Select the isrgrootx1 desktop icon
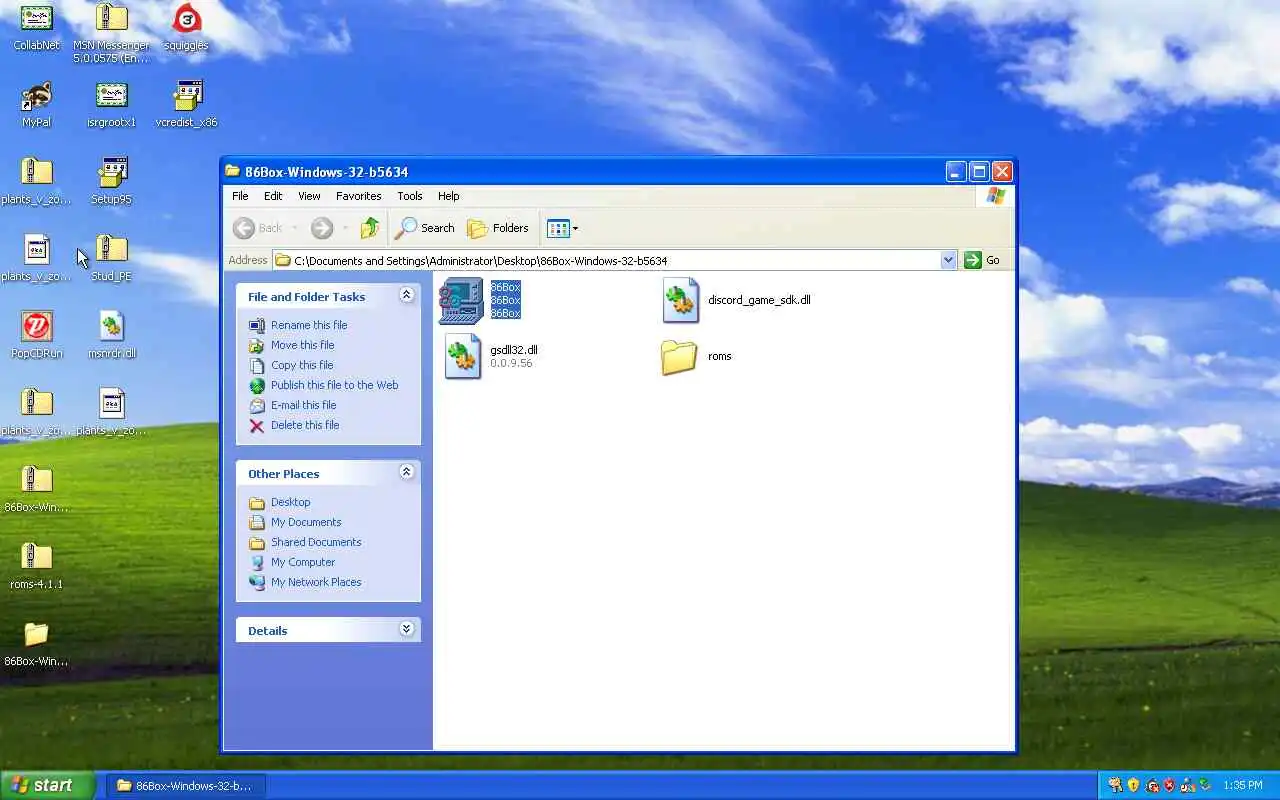This screenshot has width=1280, height=800. click(x=111, y=104)
